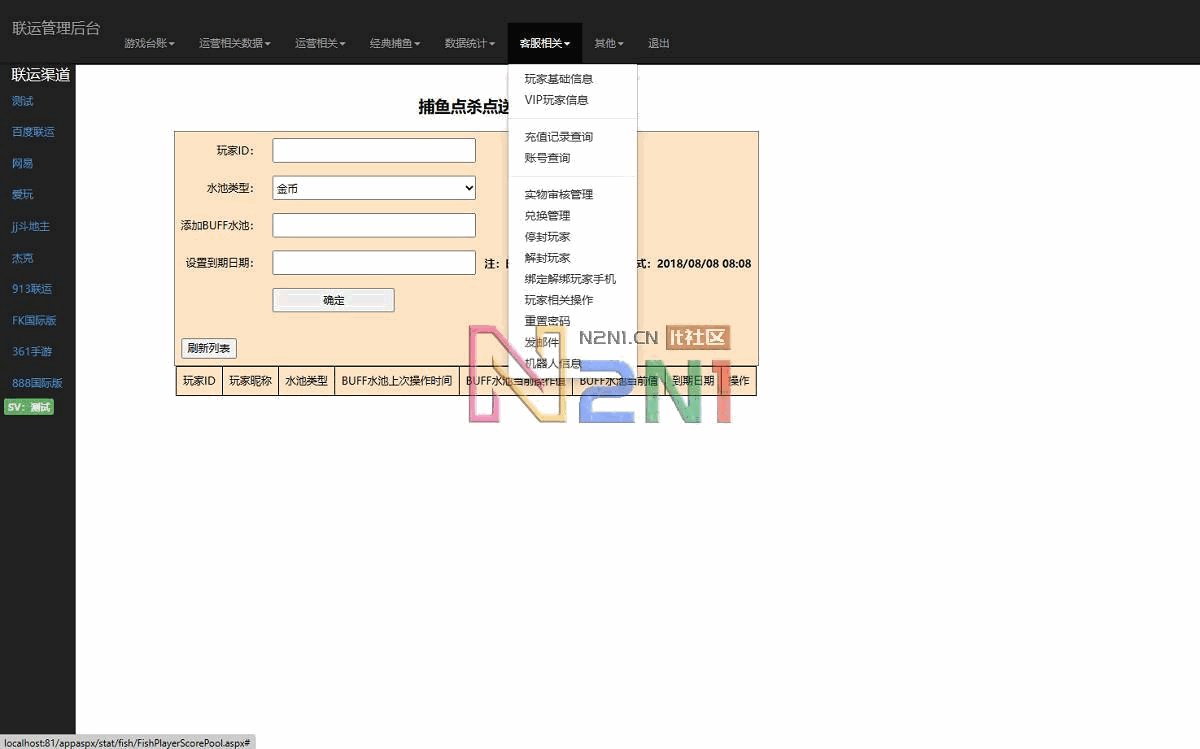This screenshot has height=749, width=1200.
Task: Open the 游戏台账 dropdown menu
Action: coord(150,43)
